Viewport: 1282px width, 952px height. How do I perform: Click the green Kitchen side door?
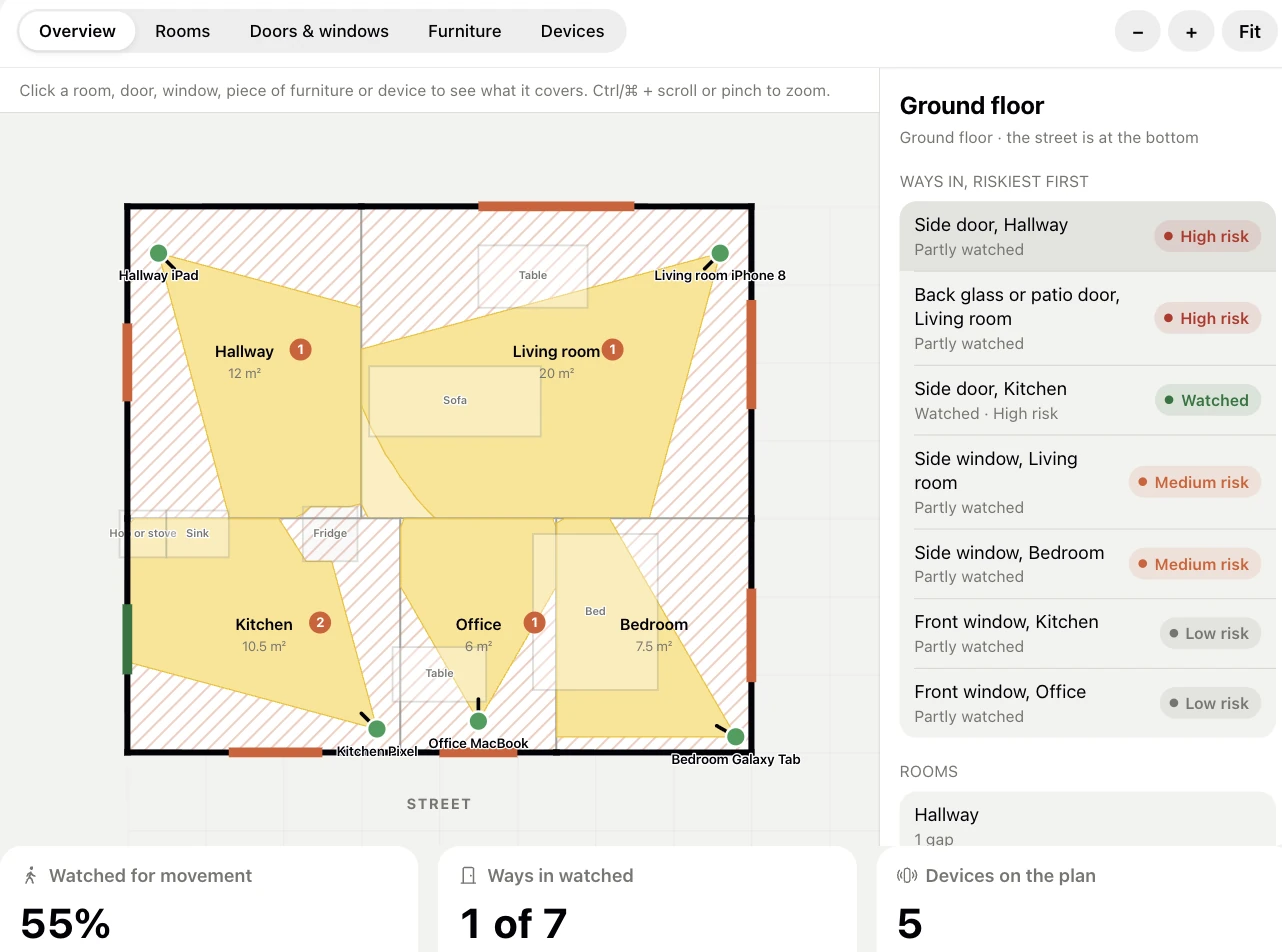pyautogui.click(x=127, y=639)
